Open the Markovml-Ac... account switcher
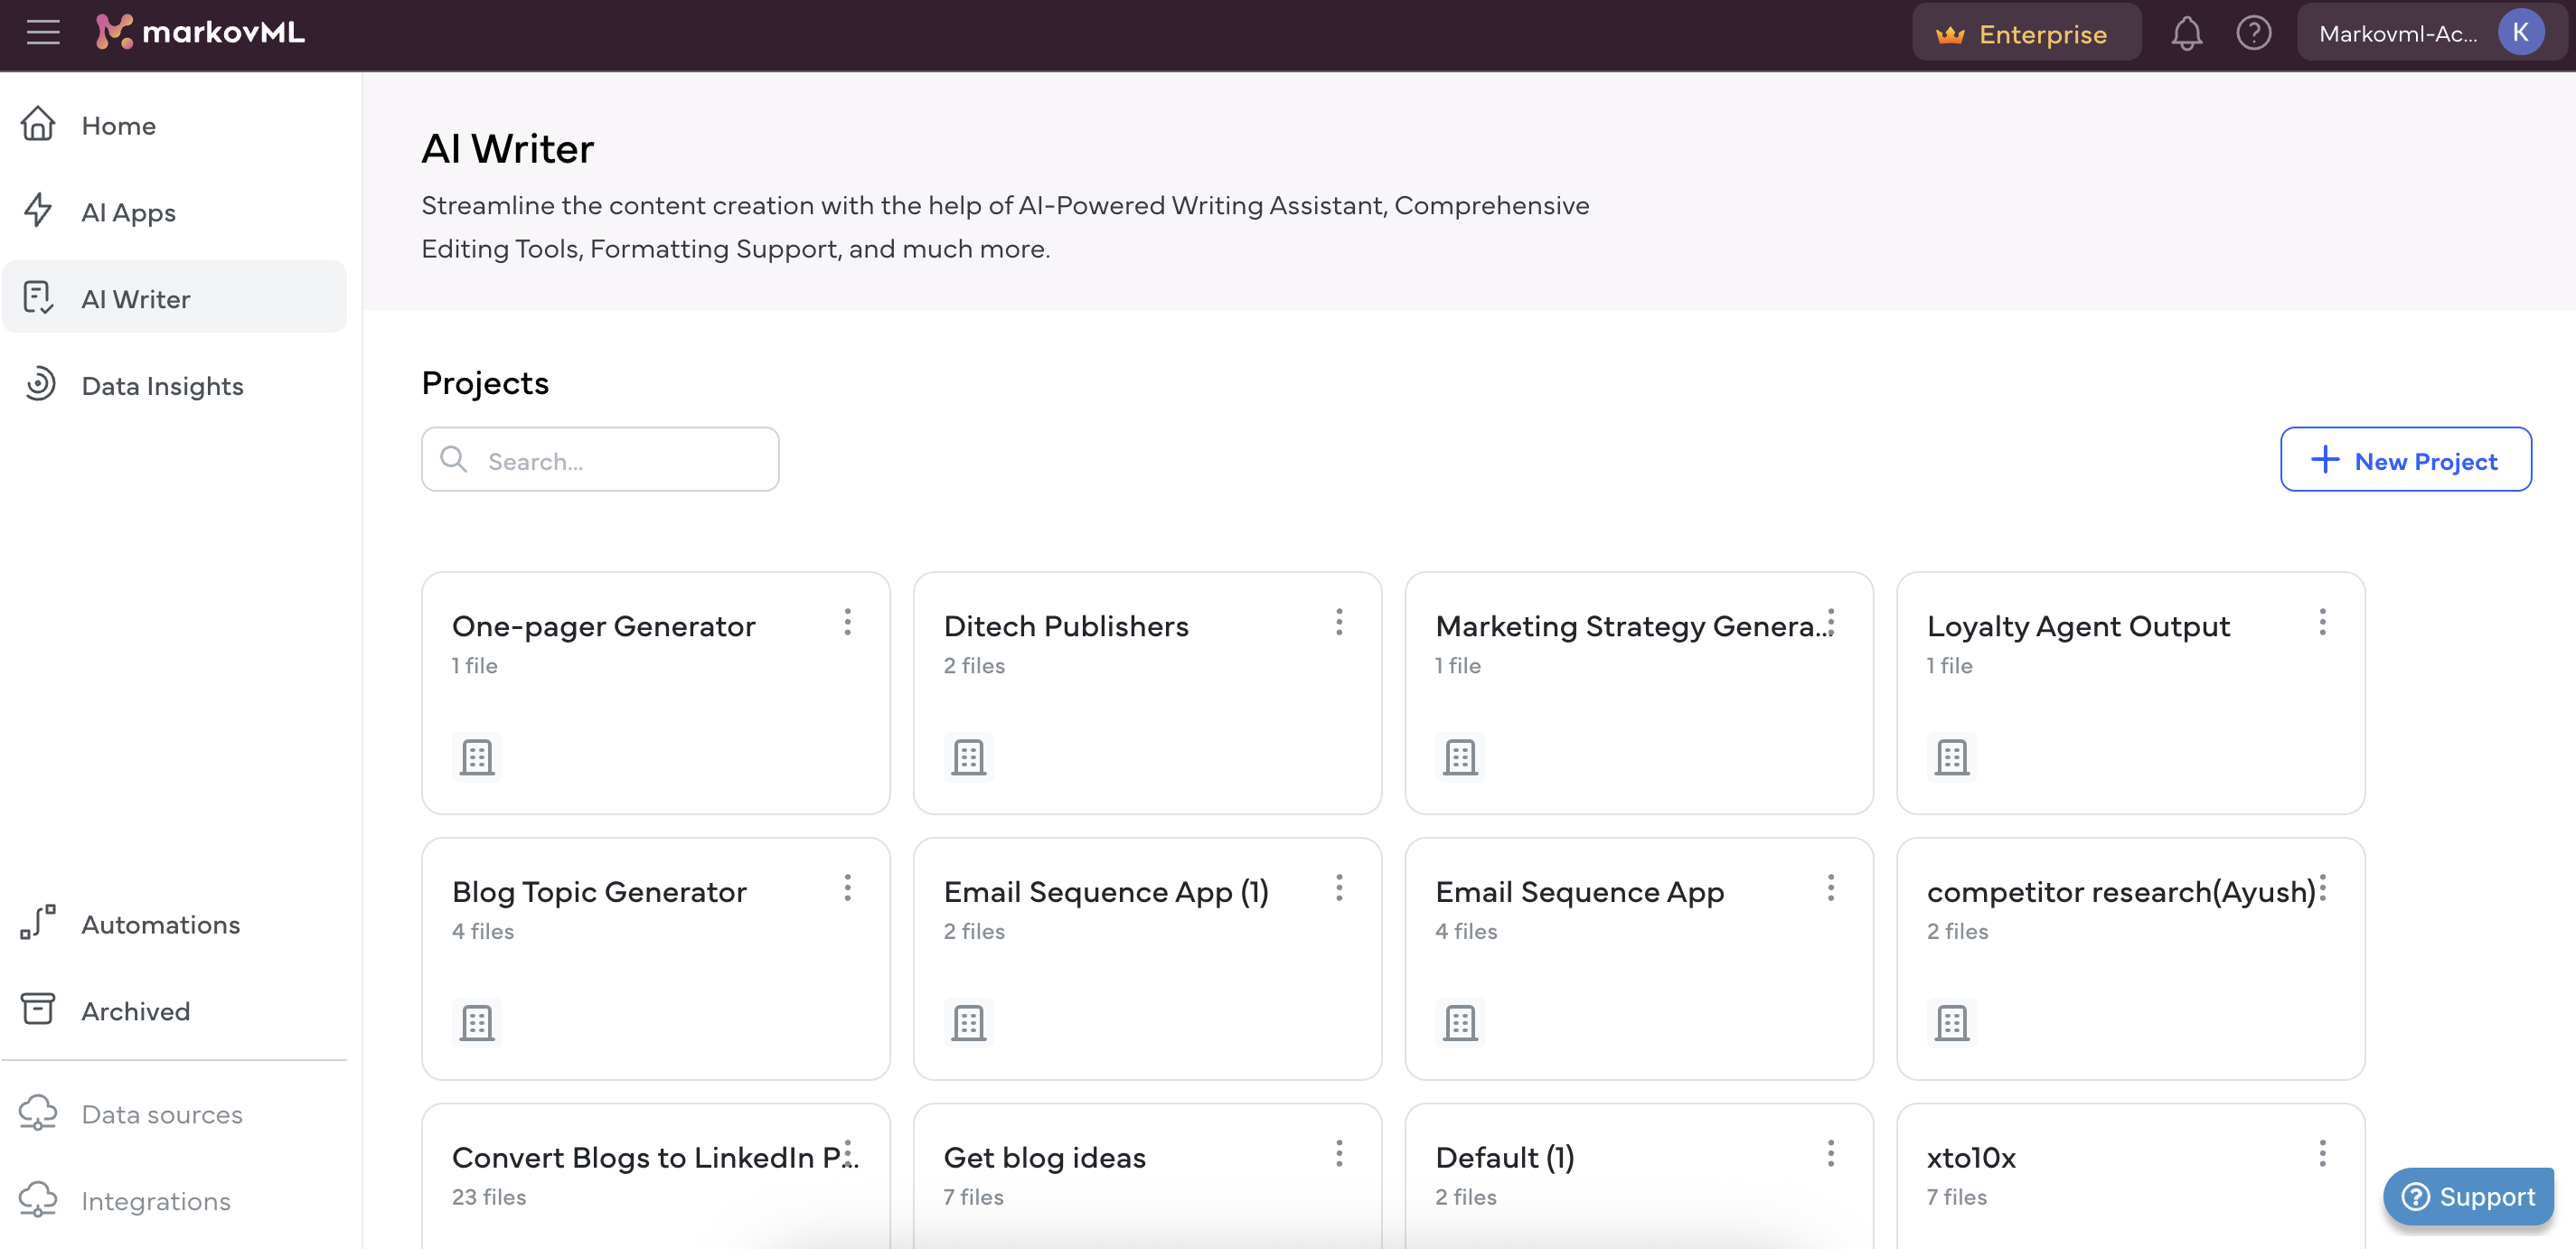 tap(2398, 34)
